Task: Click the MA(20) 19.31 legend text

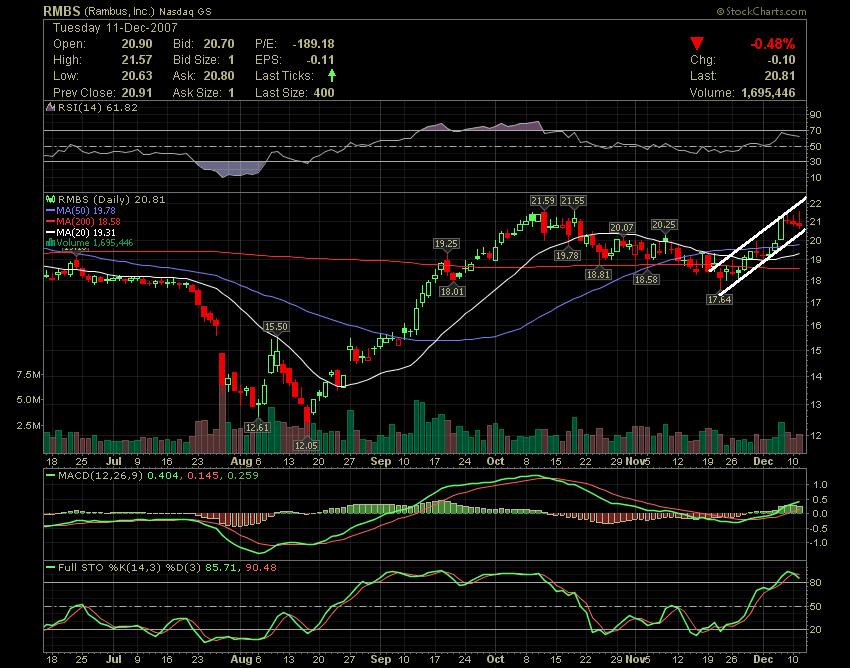Action: coord(86,233)
